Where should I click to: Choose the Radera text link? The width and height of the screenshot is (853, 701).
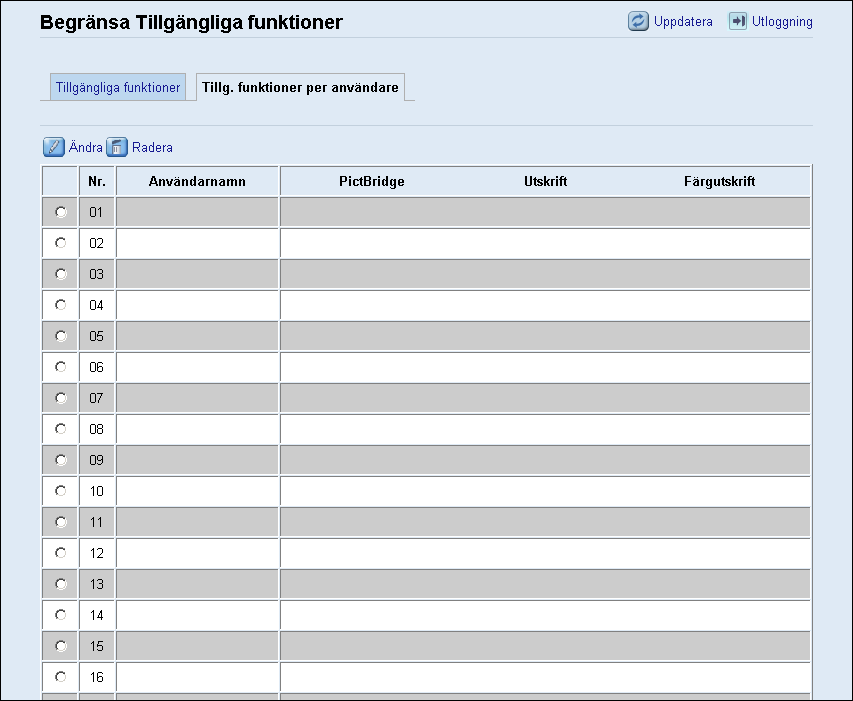pos(152,147)
